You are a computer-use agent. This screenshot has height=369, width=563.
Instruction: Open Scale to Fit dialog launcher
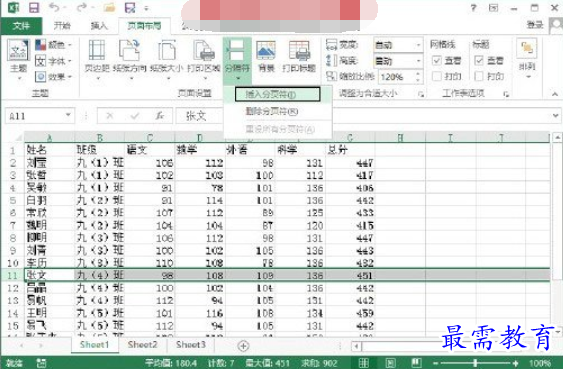click(421, 94)
